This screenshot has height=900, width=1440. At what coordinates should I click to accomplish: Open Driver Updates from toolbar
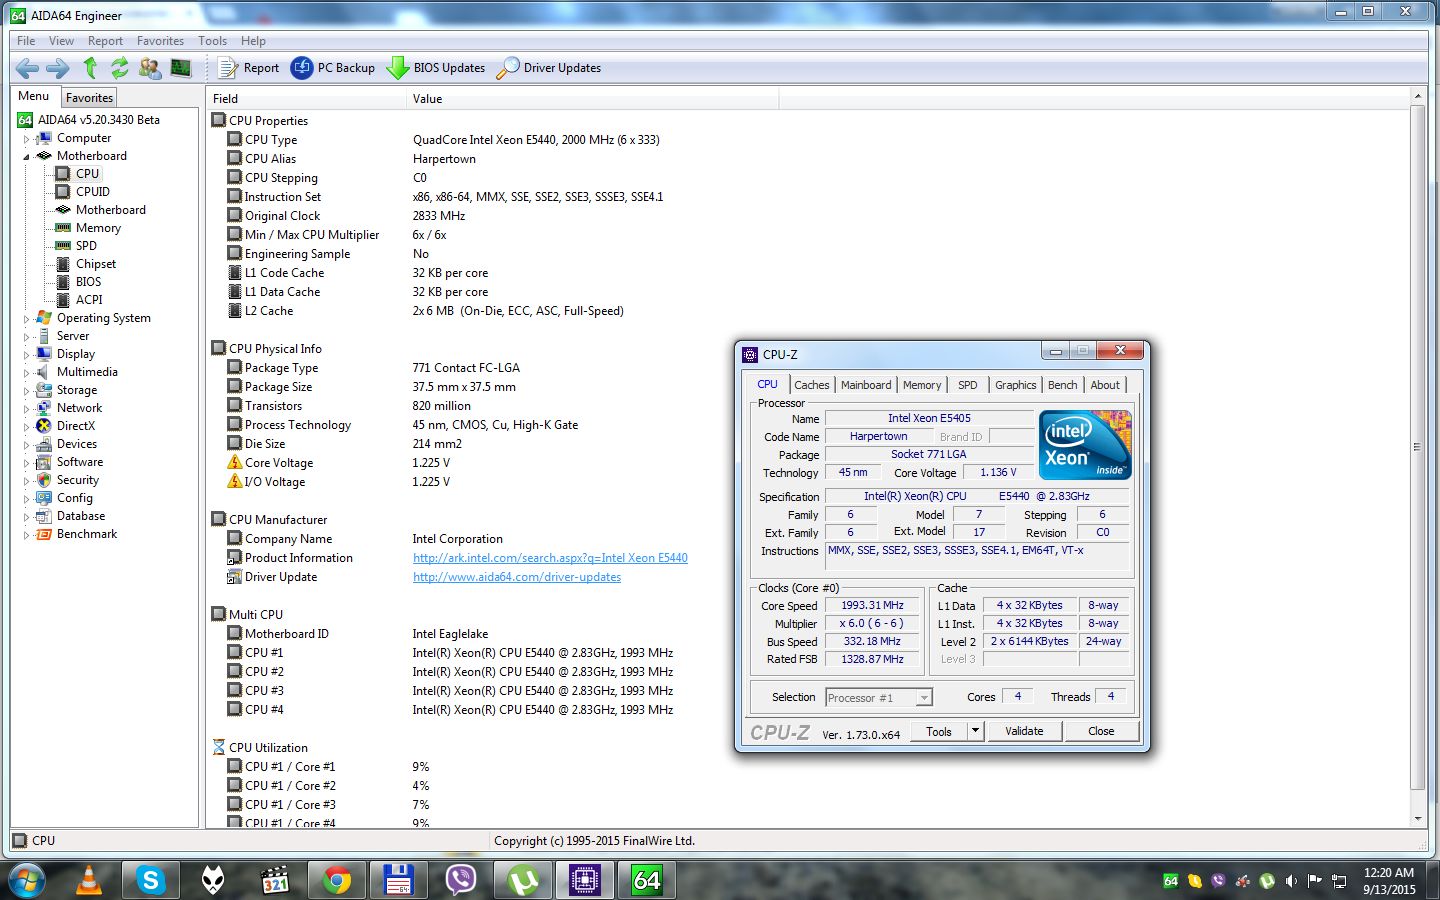[549, 68]
